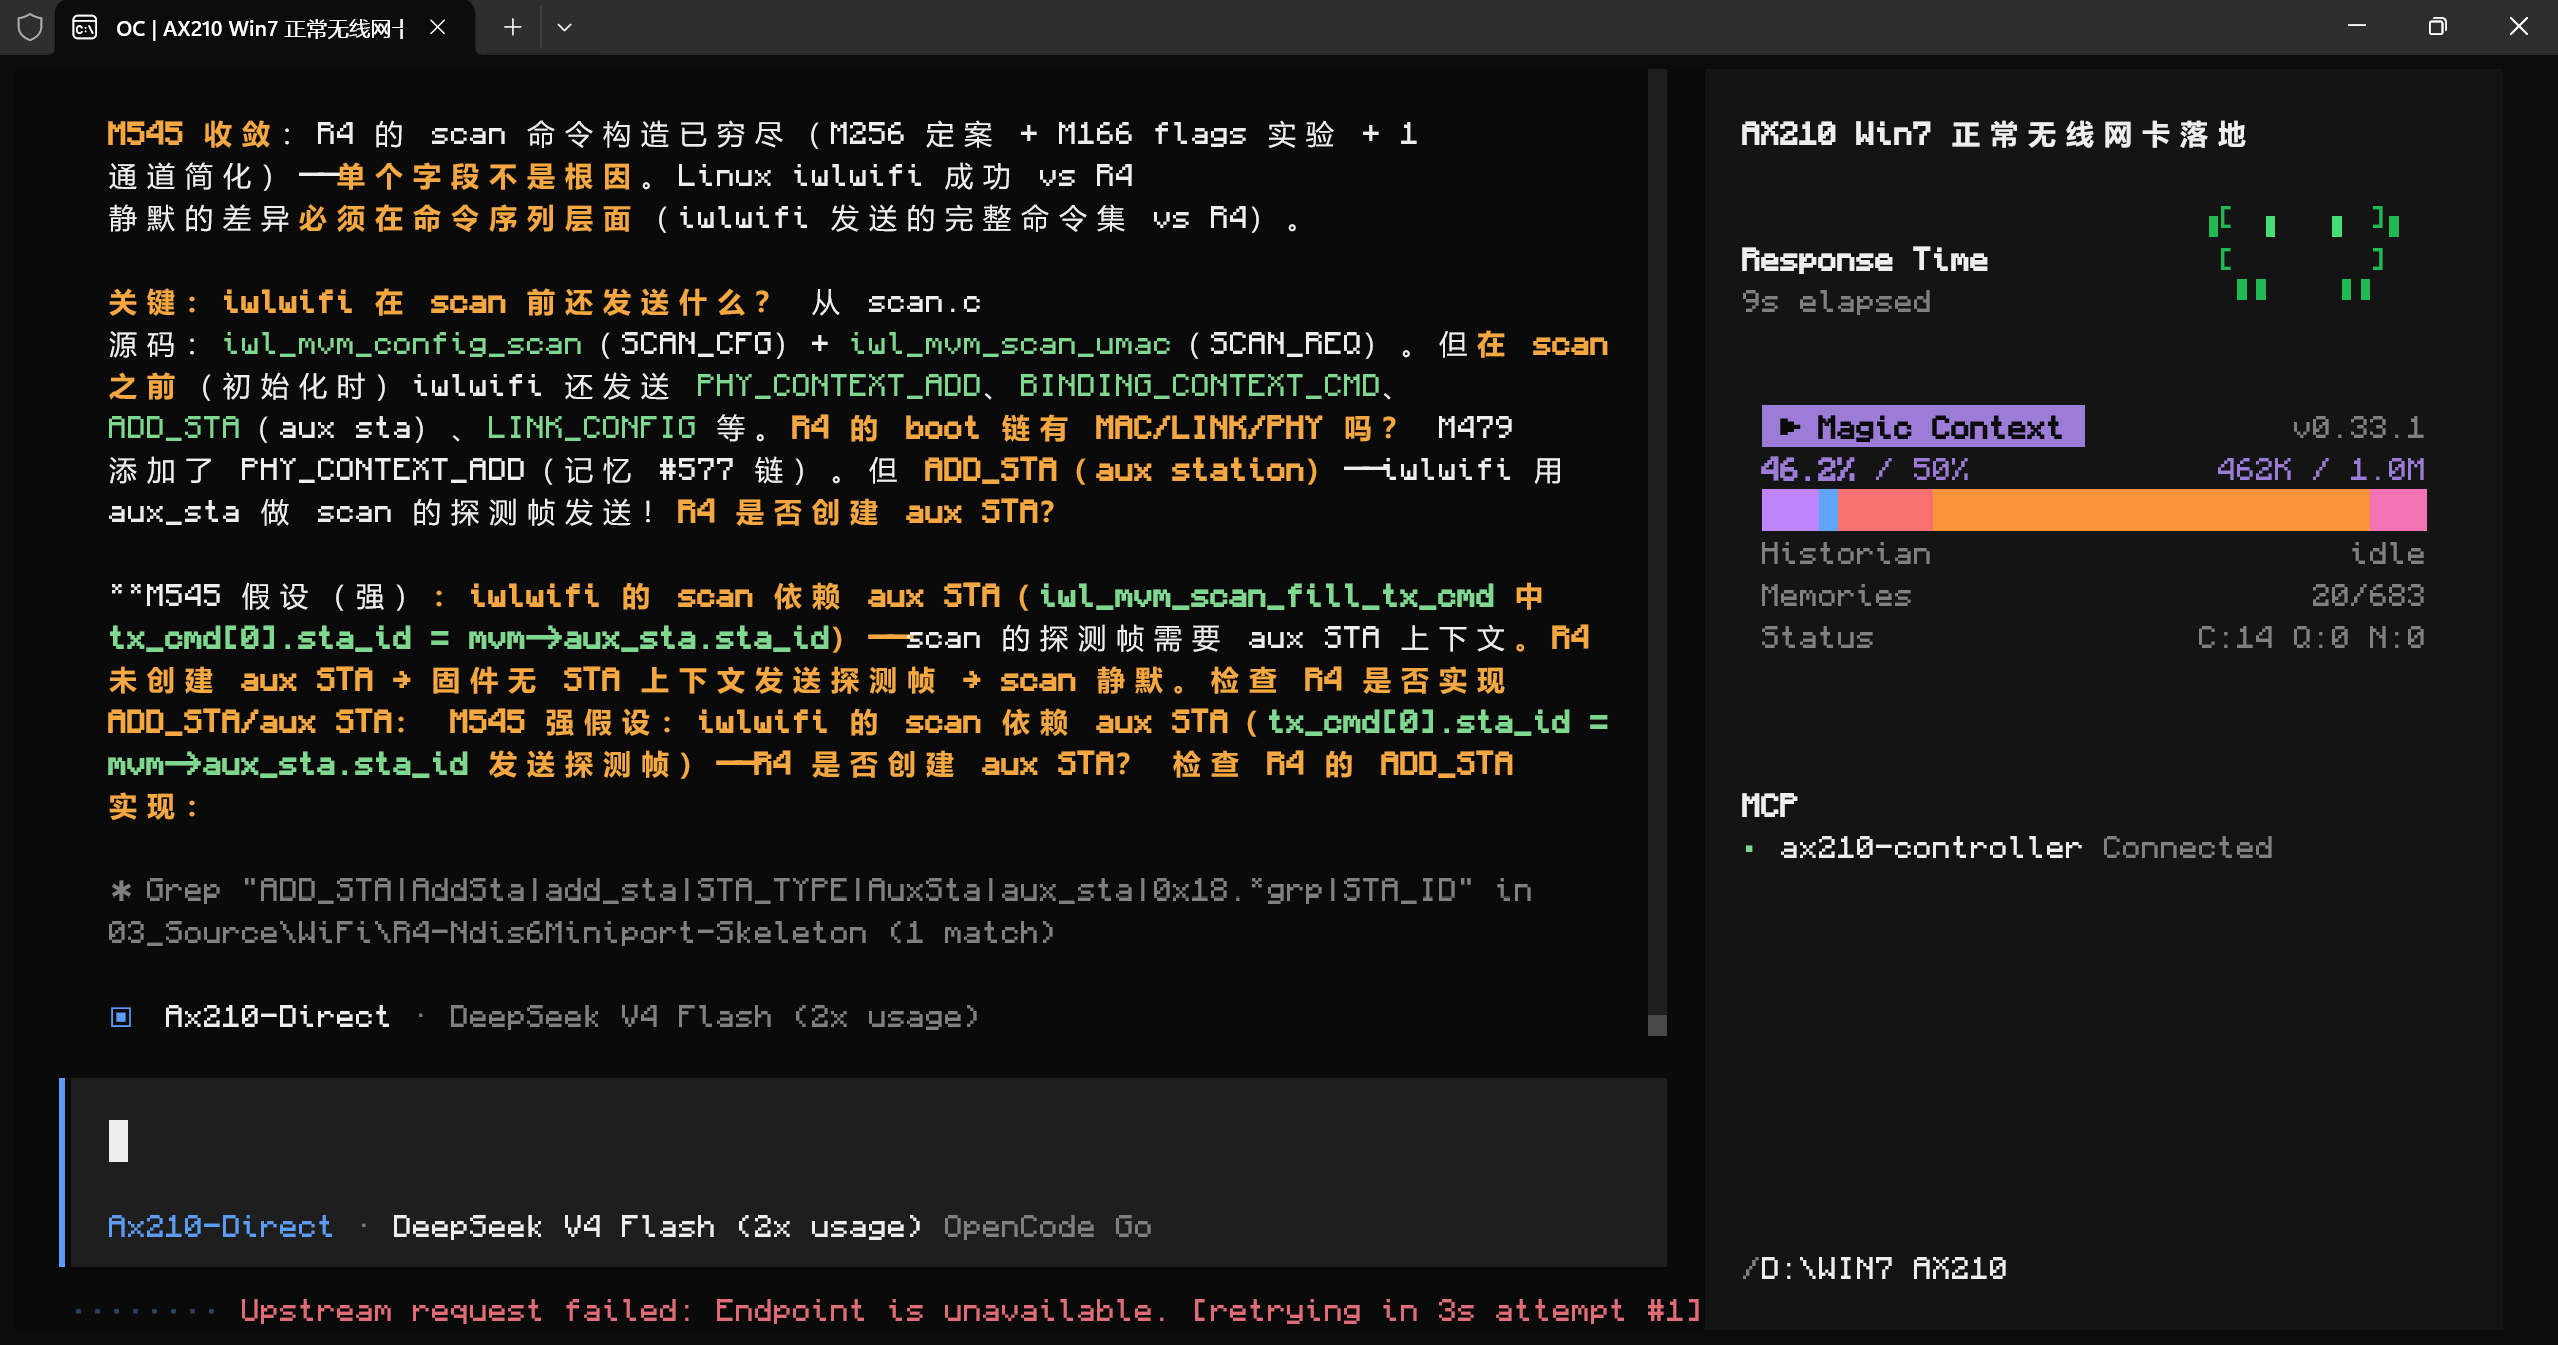Click the Magic Context badge

1922,427
